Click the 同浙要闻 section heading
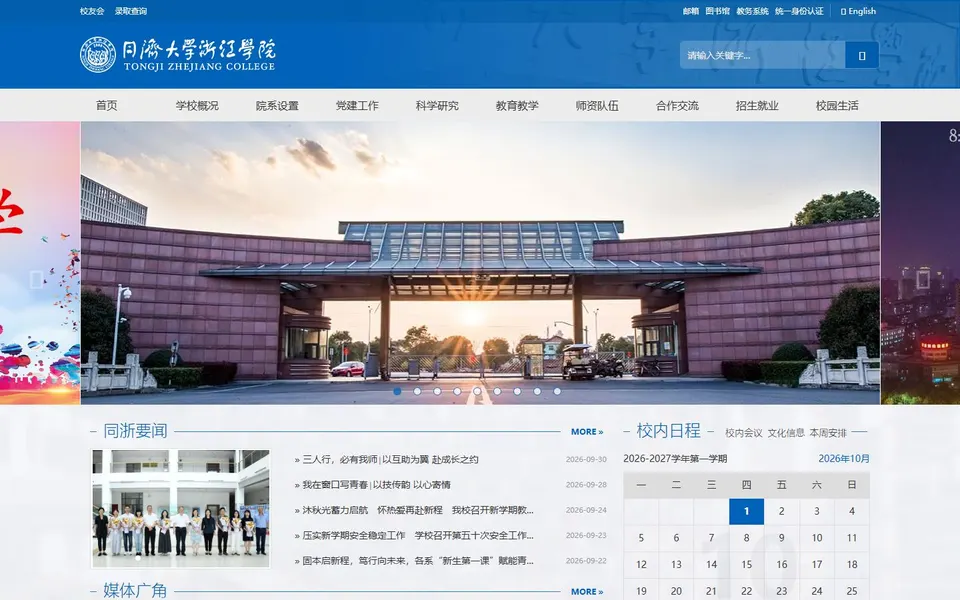The width and height of the screenshot is (960, 600). pyautogui.click(x=135, y=431)
